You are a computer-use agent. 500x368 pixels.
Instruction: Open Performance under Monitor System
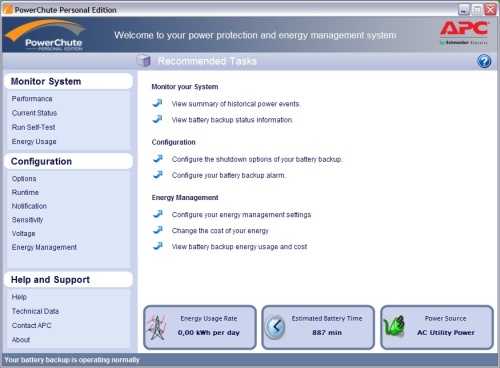[32, 99]
